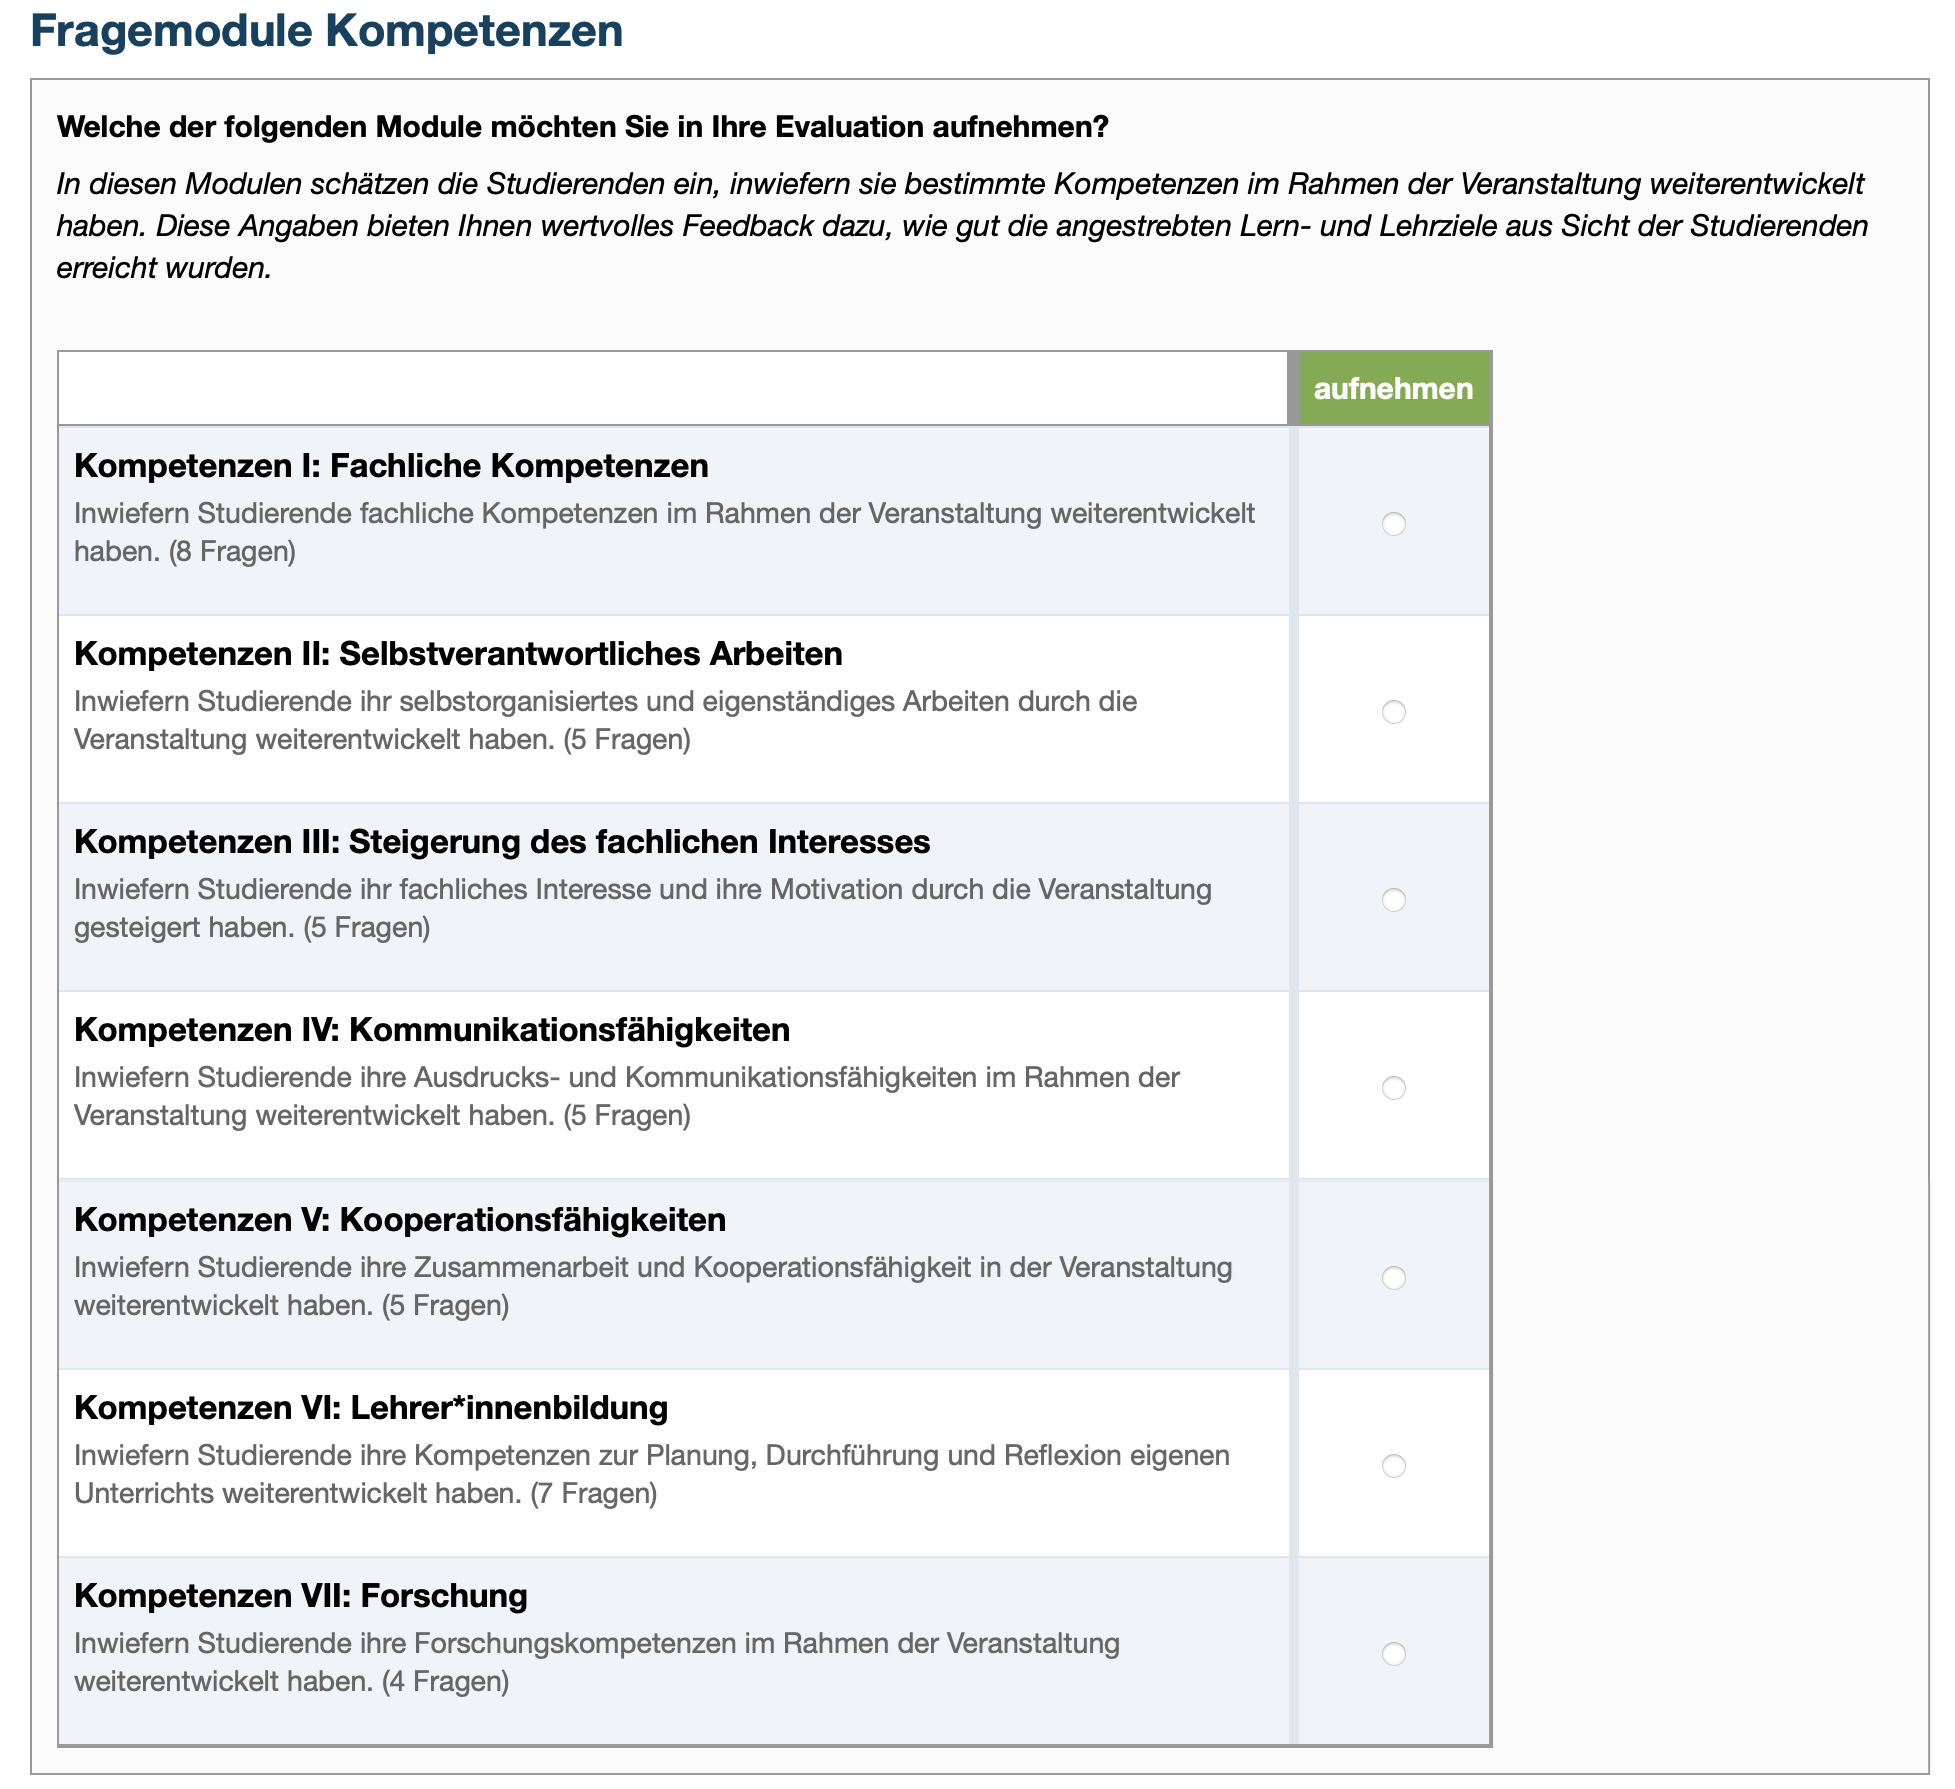The width and height of the screenshot is (1955, 1789).
Task: Click the Forschungskompetenzen description with 4 Fragen
Action: click(597, 1662)
